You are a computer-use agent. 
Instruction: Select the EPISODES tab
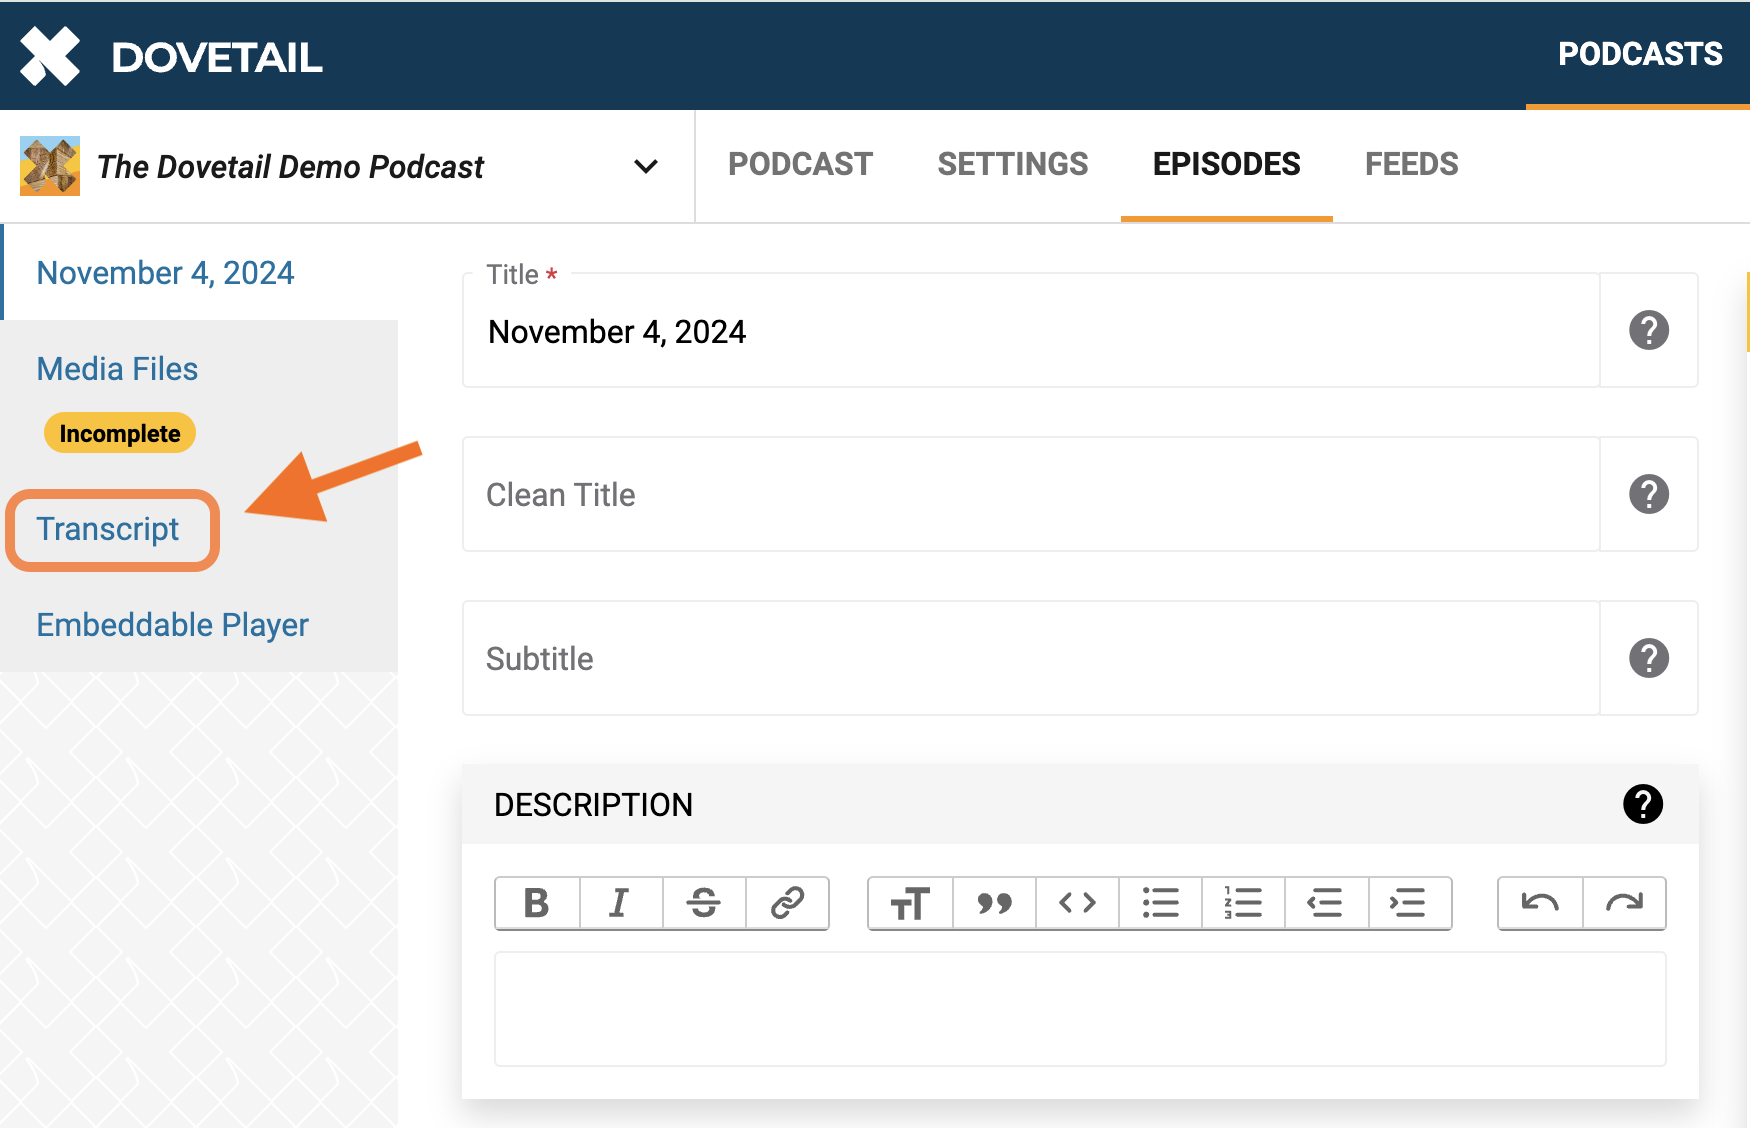[x=1226, y=164]
